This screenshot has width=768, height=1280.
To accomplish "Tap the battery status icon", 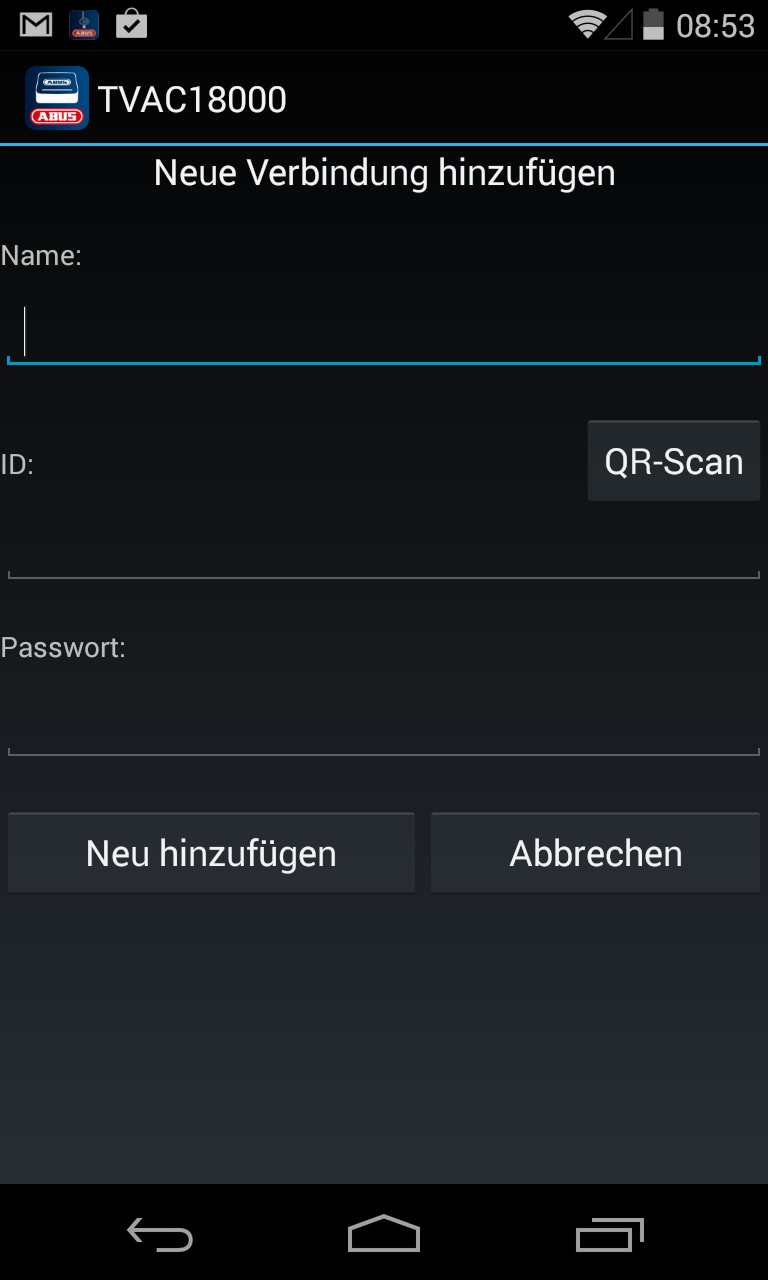I will 653,24.
